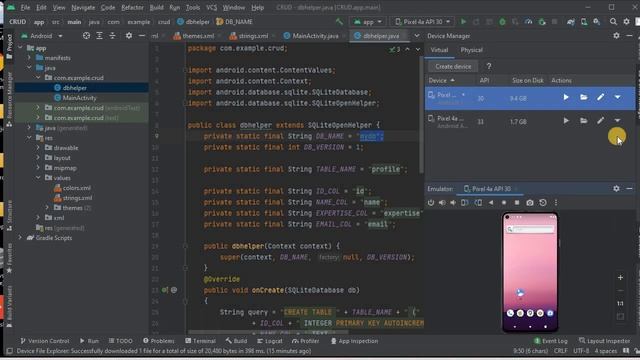Select MainActivity in project tree
The image size is (640, 360).
(79, 98)
